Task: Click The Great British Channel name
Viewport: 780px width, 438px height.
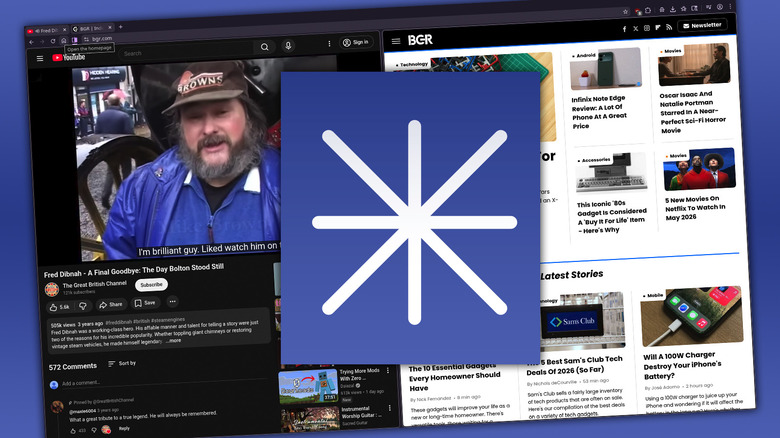Action: (x=95, y=284)
